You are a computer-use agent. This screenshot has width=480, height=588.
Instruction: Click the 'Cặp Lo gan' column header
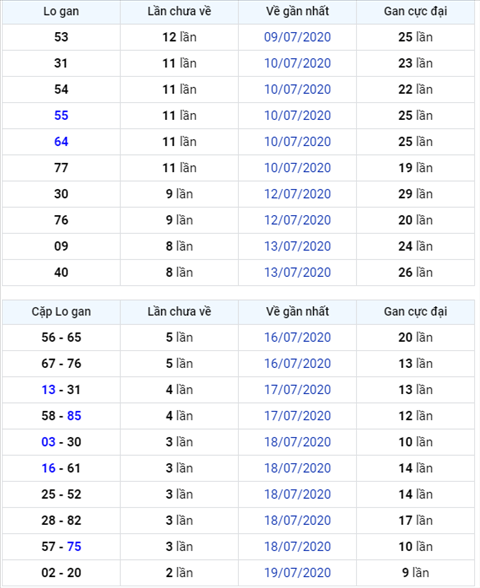[61, 312]
